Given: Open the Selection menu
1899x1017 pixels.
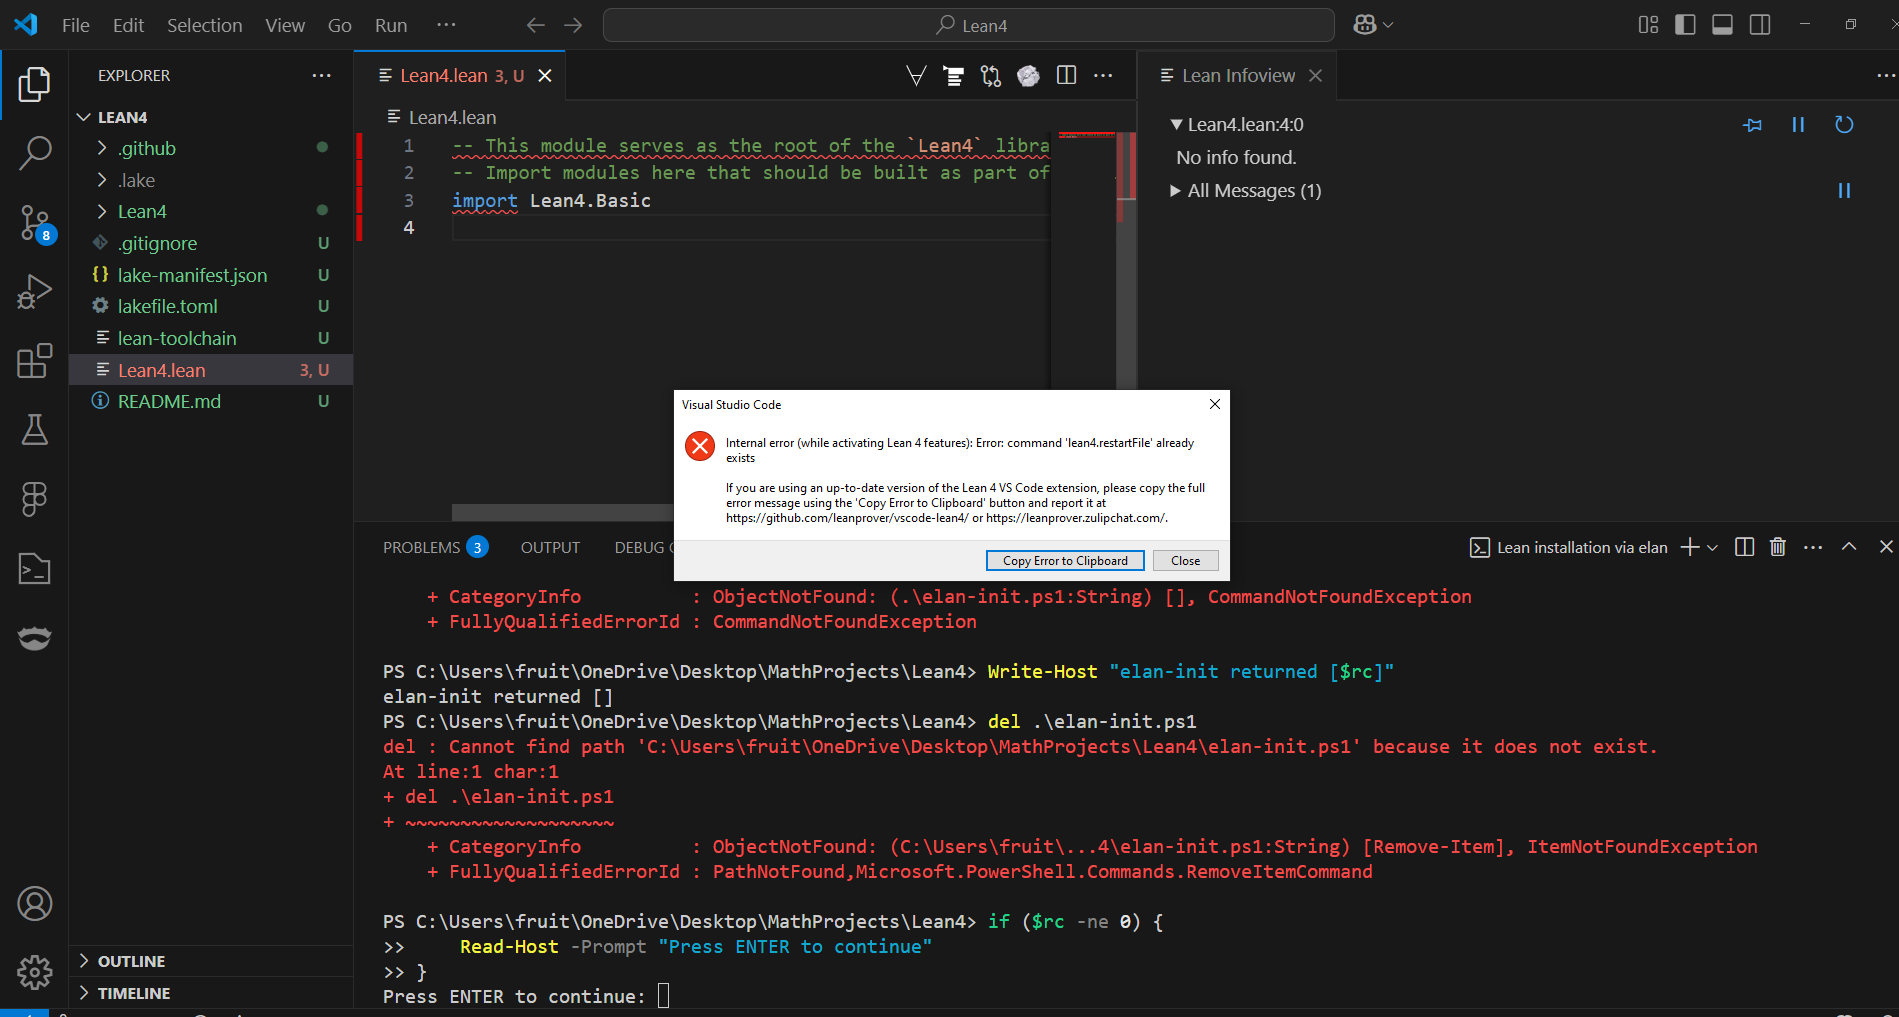Looking at the screenshot, I should (205, 25).
